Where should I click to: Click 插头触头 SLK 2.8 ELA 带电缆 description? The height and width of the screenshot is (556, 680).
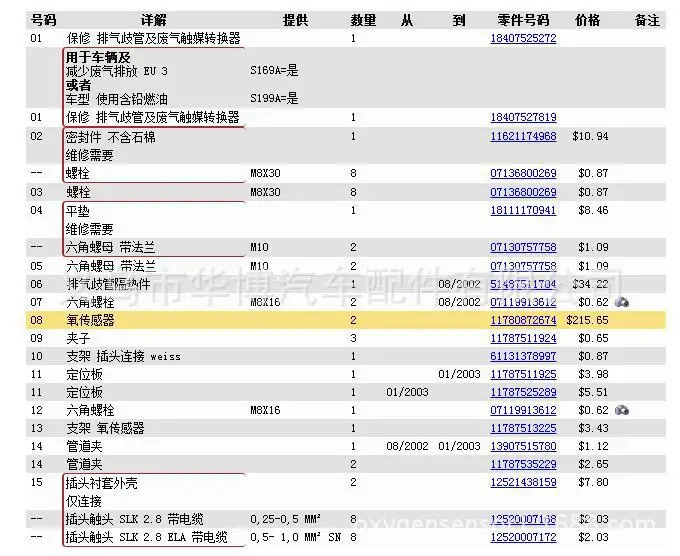[147, 537]
